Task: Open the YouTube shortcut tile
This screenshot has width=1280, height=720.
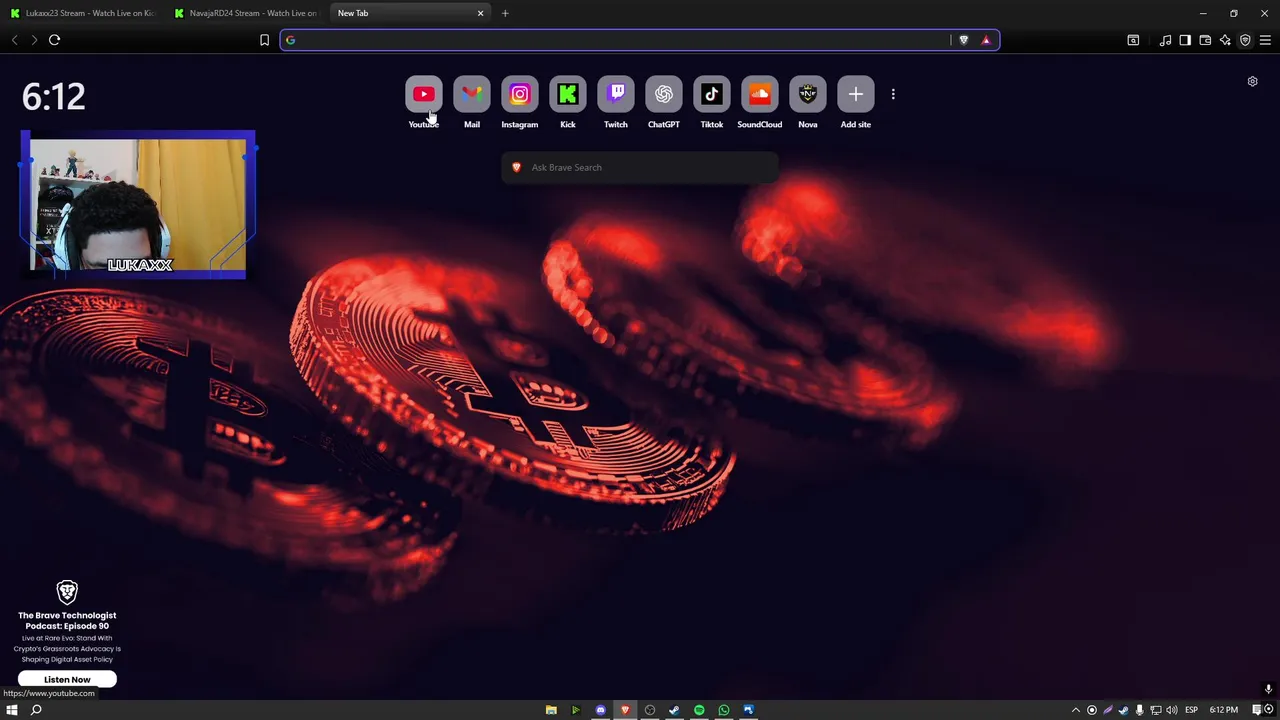Action: [423, 94]
